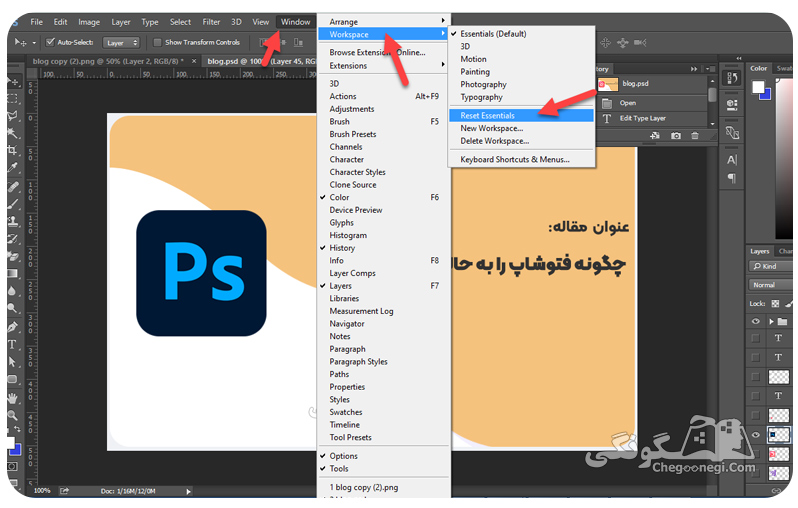This screenshot has width=798, height=508.
Task: Expand the Arrange submenu
Action: click(384, 22)
